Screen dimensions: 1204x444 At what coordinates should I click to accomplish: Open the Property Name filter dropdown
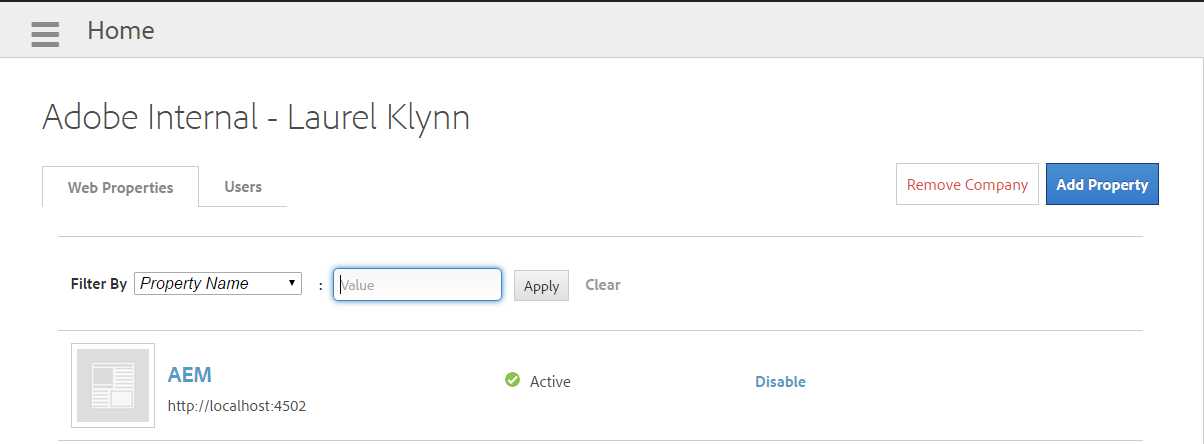click(x=217, y=284)
